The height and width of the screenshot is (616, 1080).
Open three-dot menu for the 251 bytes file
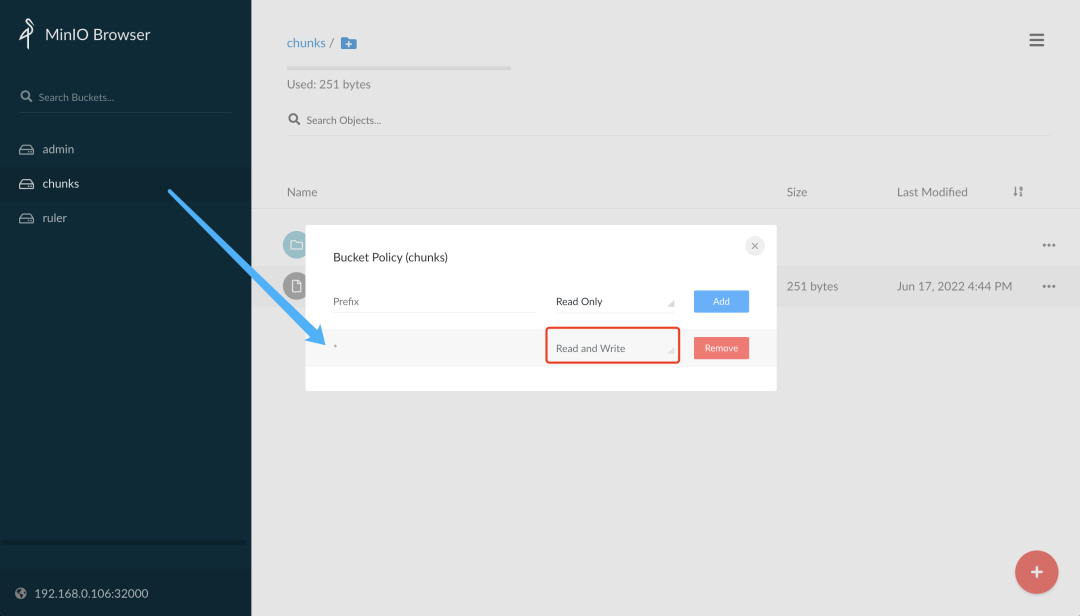[x=1048, y=287]
